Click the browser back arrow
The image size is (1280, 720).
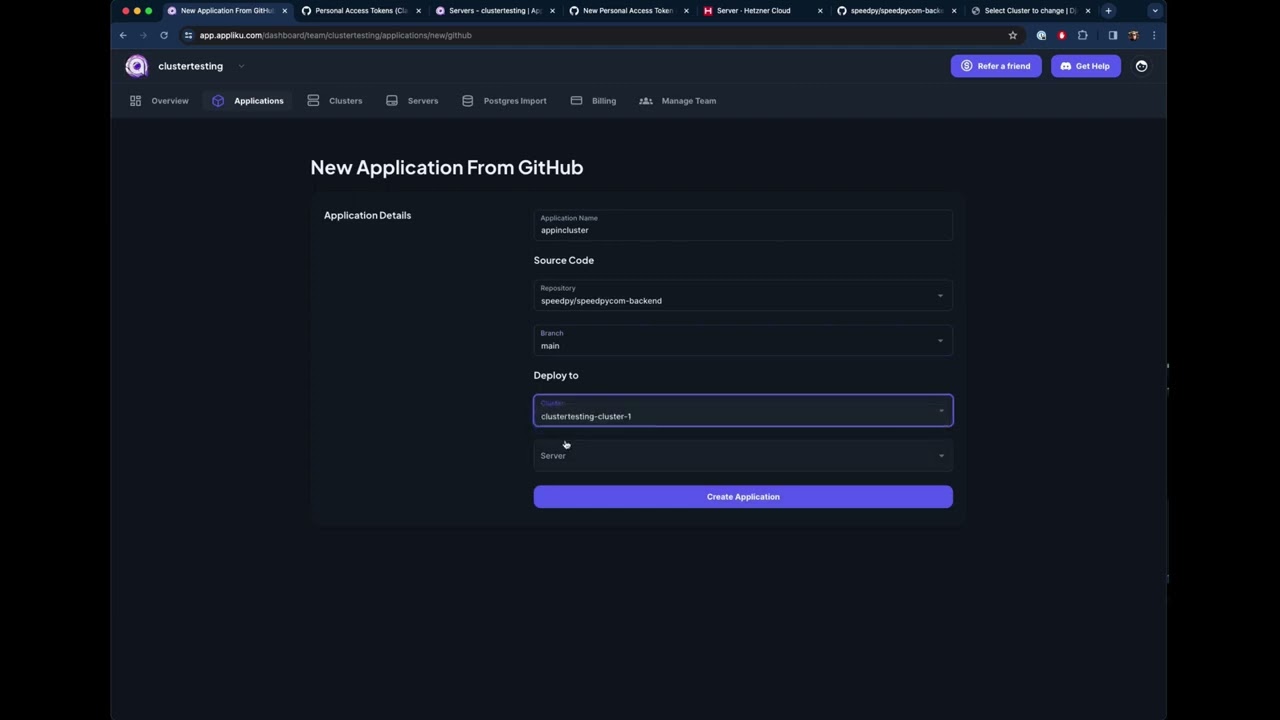coord(123,35)
